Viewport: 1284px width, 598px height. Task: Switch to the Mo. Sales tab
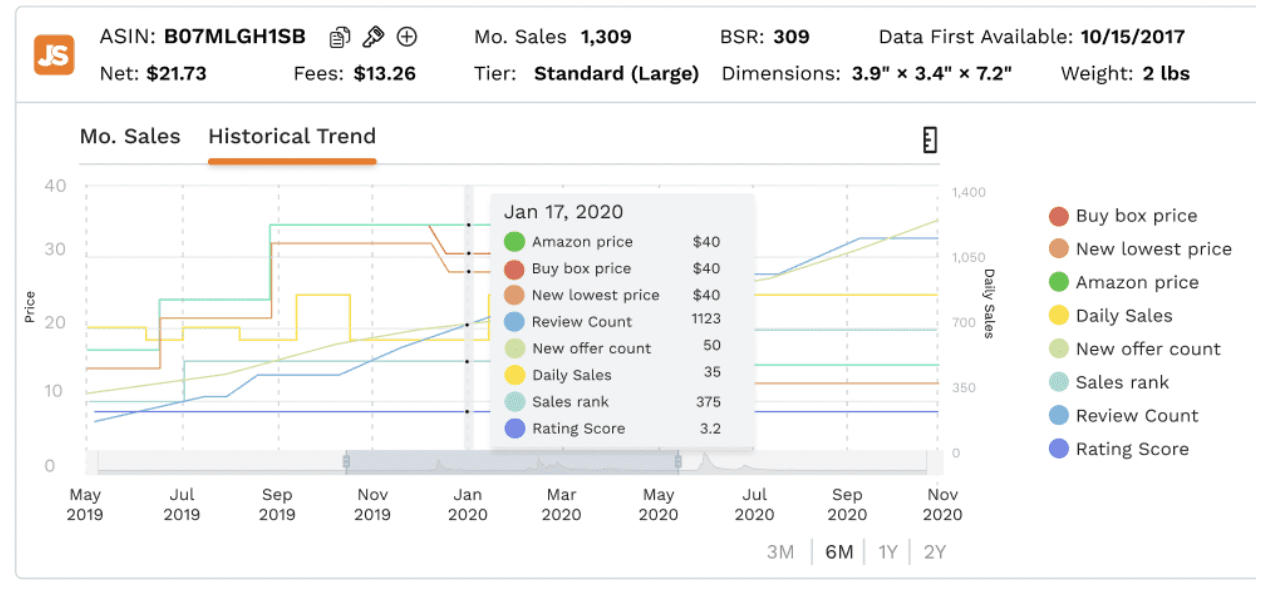pos(130,137)
